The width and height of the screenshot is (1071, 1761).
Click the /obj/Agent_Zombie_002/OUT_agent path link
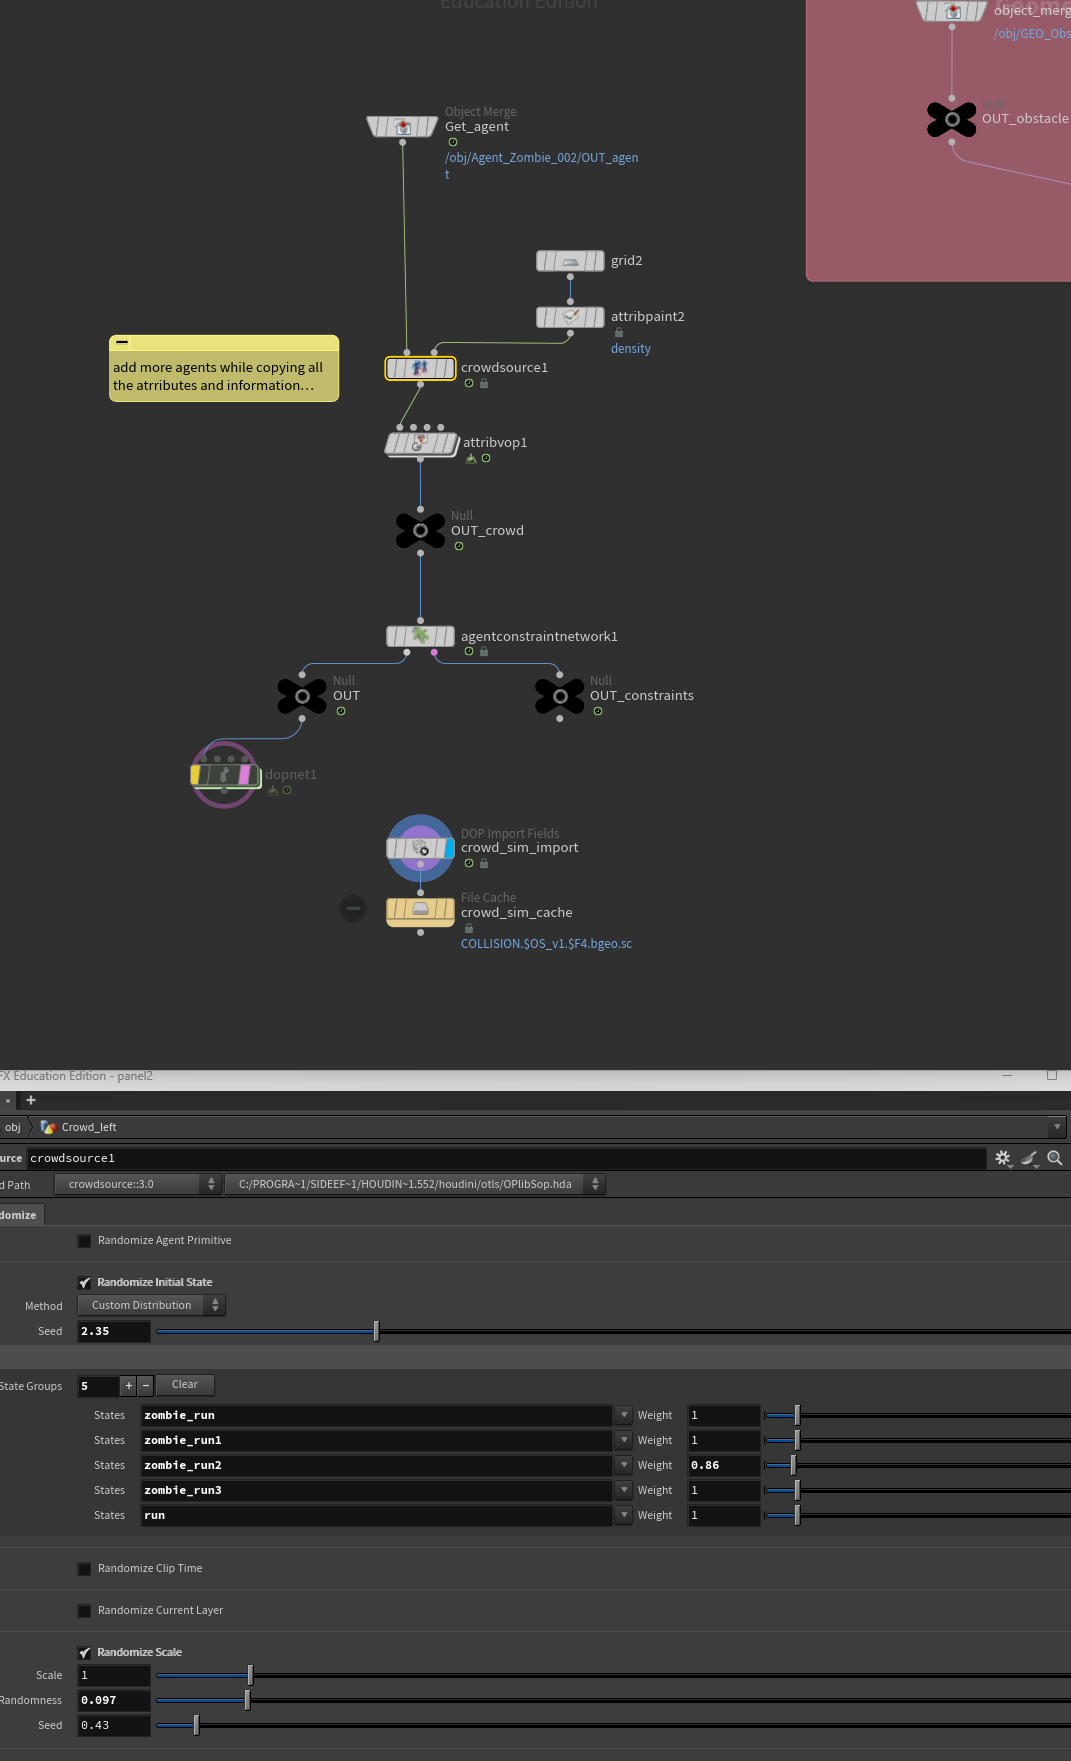tap(541, 166)
